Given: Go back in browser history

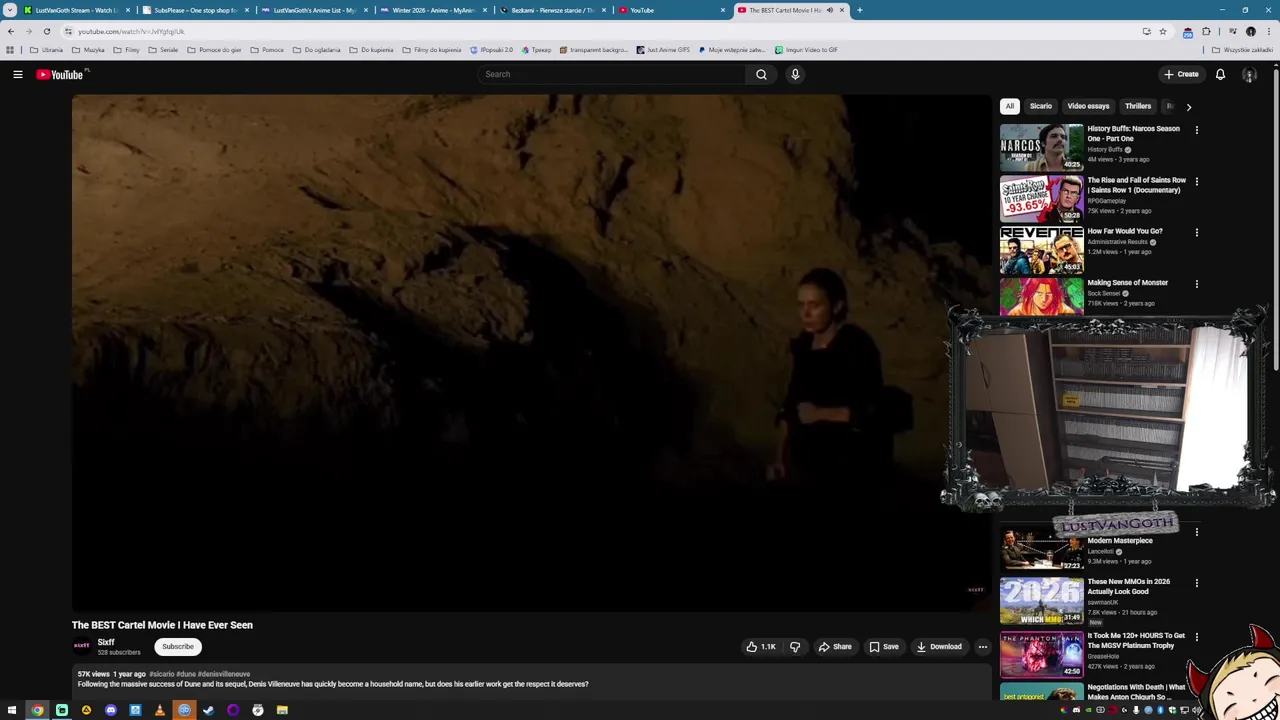Looking at the screenshot, I should (11, 31).
